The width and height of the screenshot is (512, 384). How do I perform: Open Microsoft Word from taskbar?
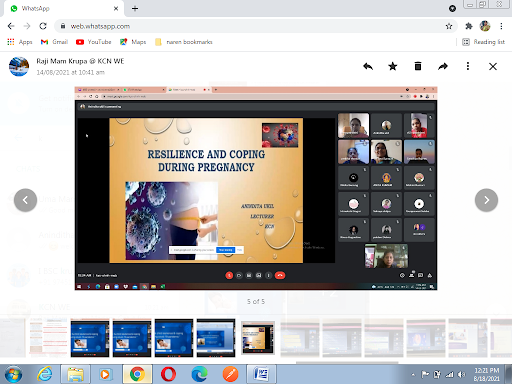pyautogui.click(x=261, y=374)
